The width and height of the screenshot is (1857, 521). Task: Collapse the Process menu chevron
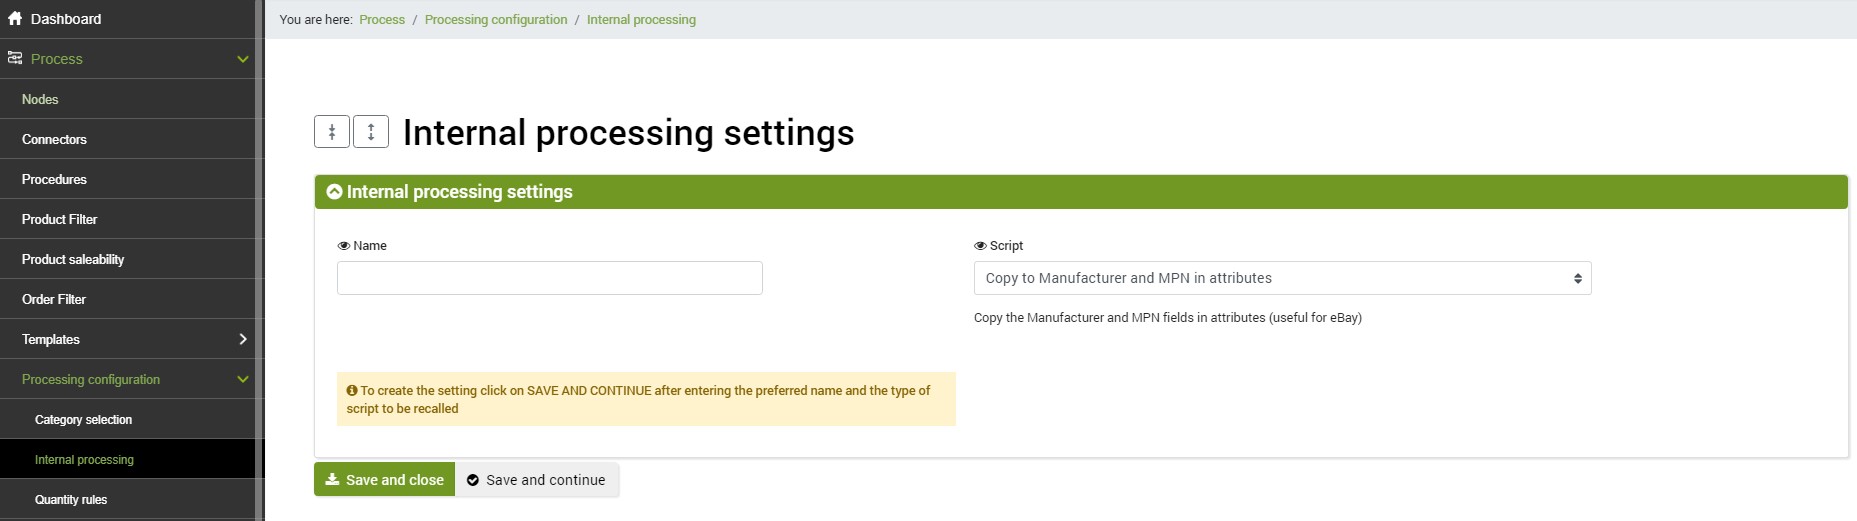(x=242, y=59)
